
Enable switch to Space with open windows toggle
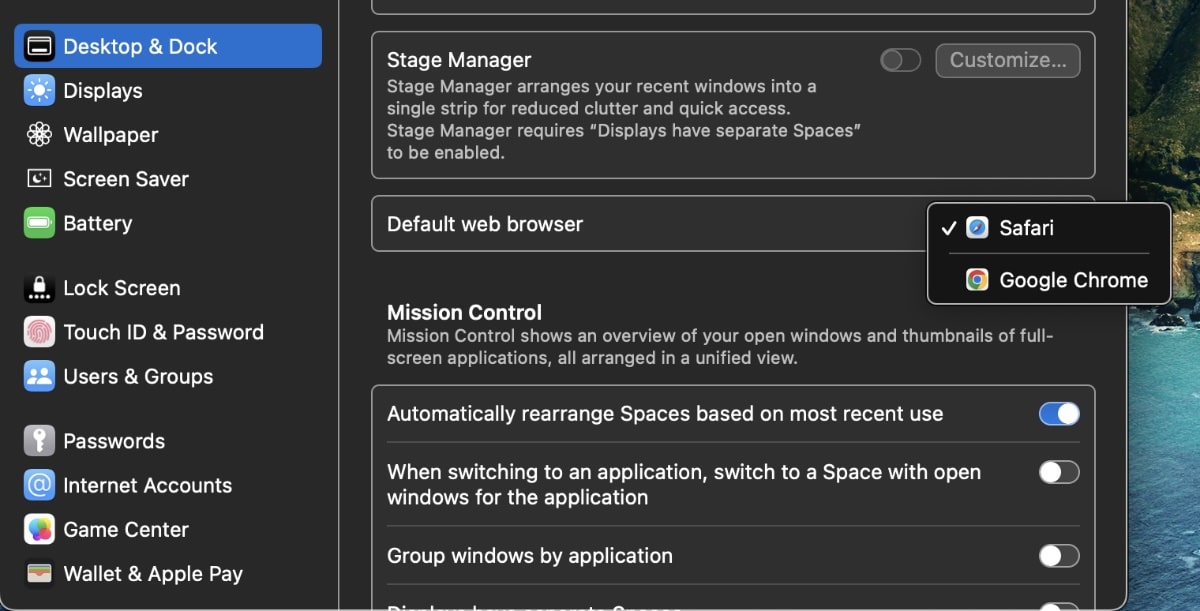pyautogui.click(x=1059, y=473)
